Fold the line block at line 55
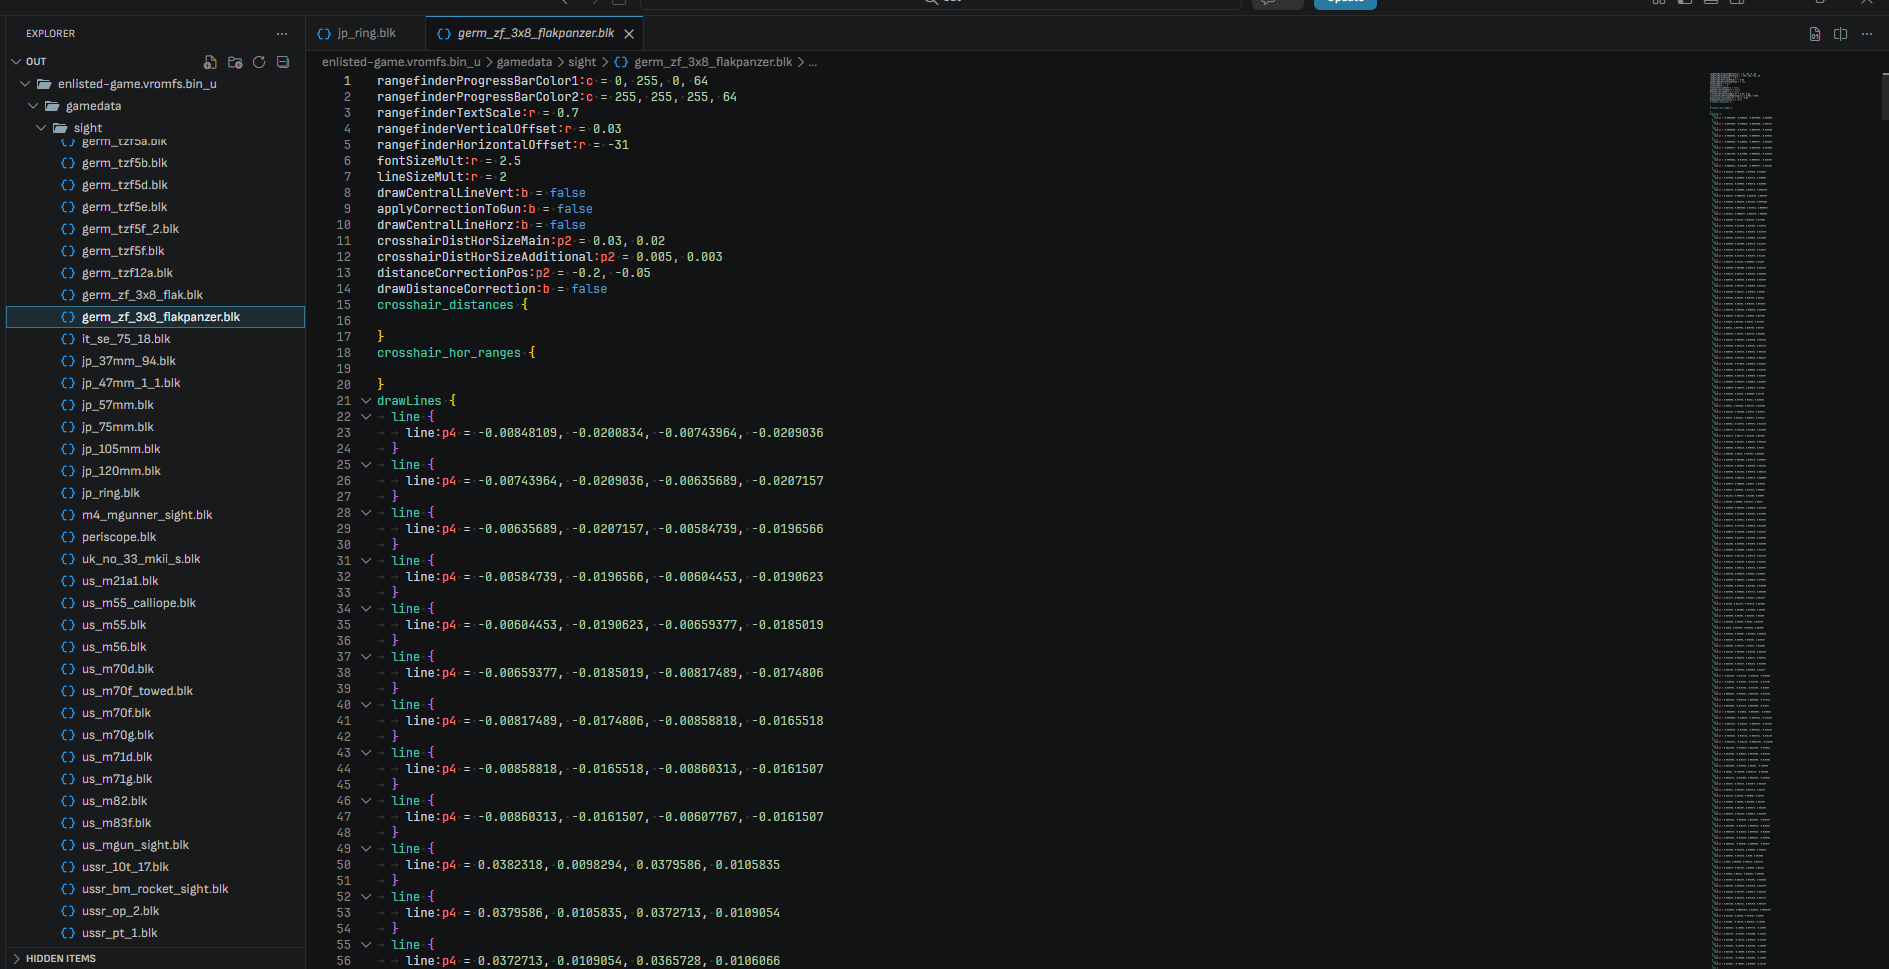This screenshot has height=969, width=1889. point(366,945)
